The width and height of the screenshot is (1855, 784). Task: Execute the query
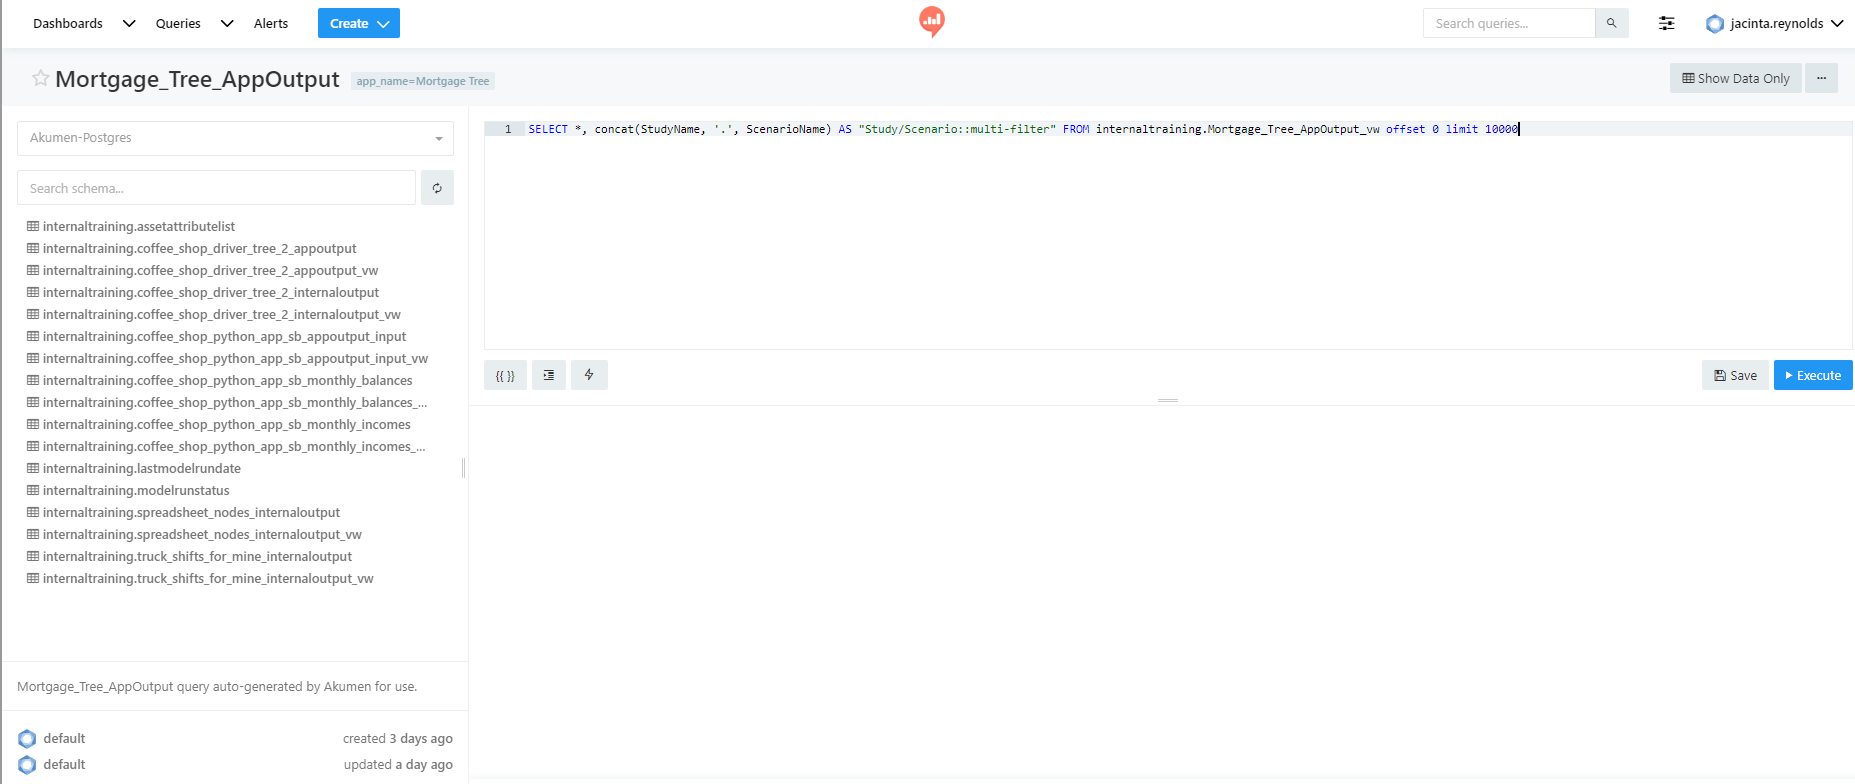[x=1813, y=375]
